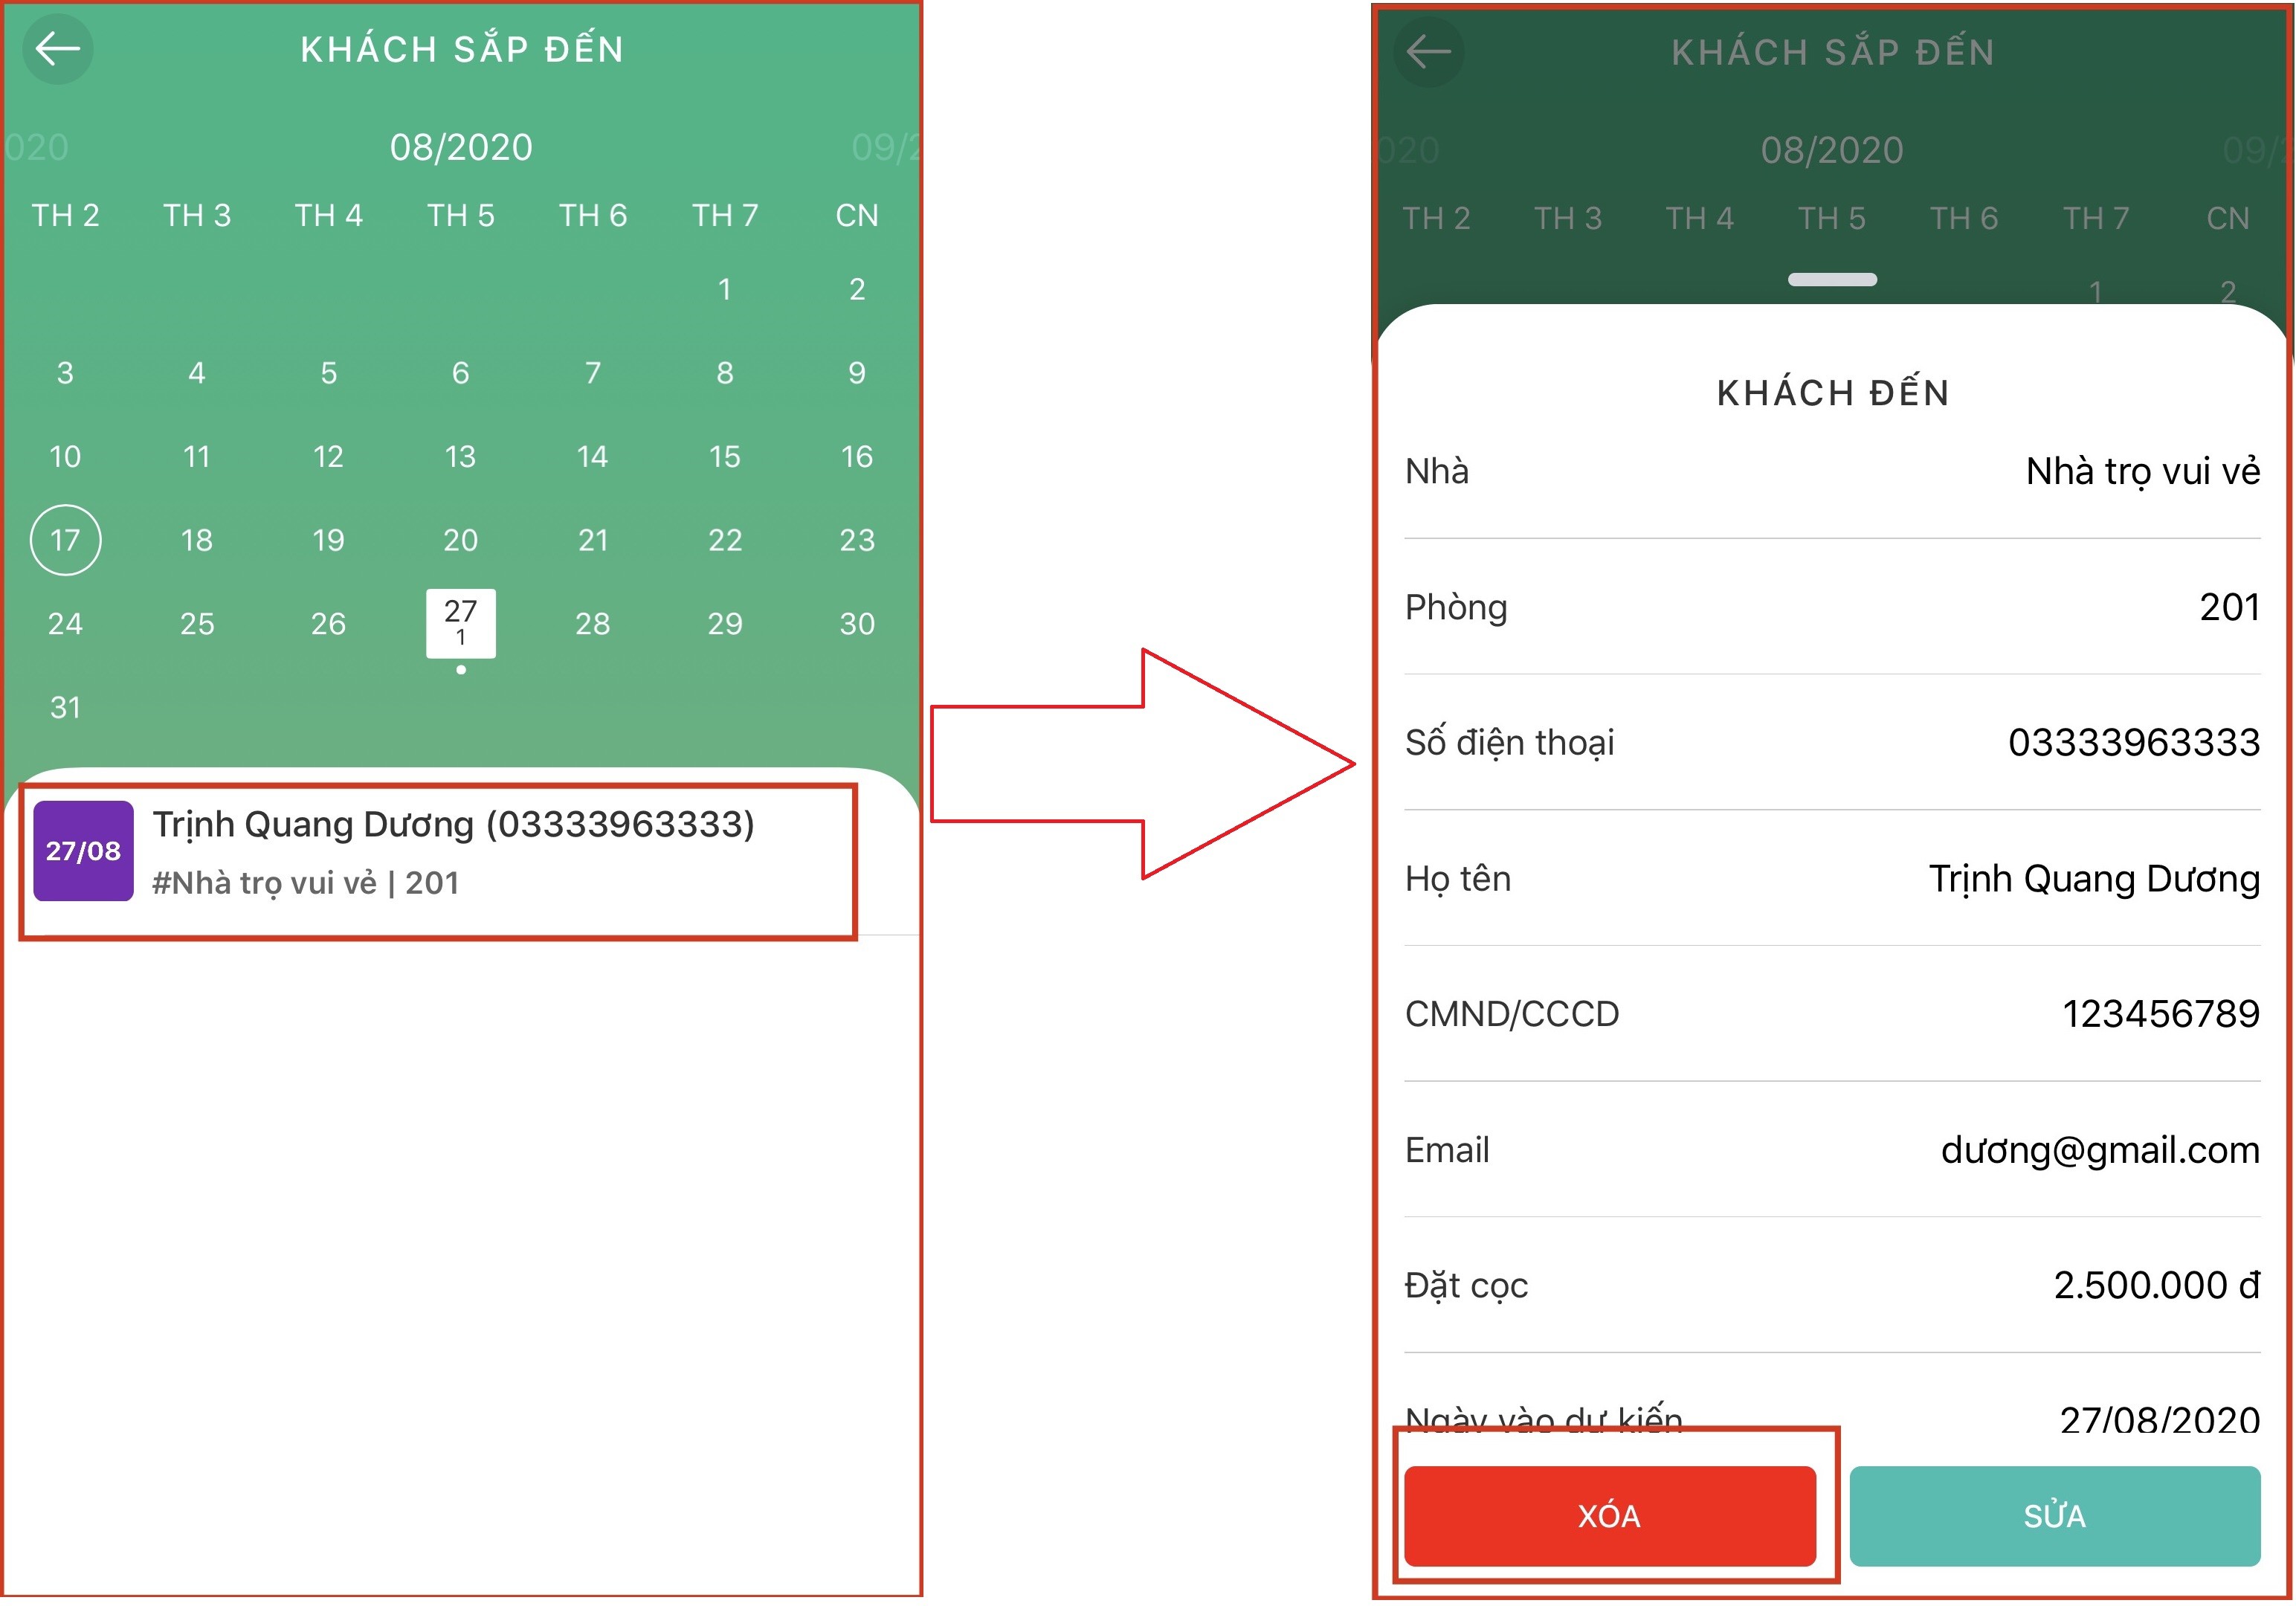
Task: Select highlighted day 27 in calendar
Action: [460, 623]
